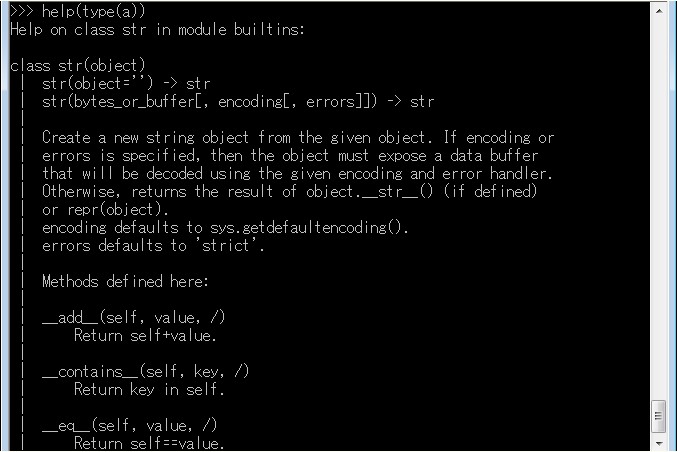Click the 'or repr(object).' line
The width and height of the screenshot is (677, 452).
(x=105, y=210)
